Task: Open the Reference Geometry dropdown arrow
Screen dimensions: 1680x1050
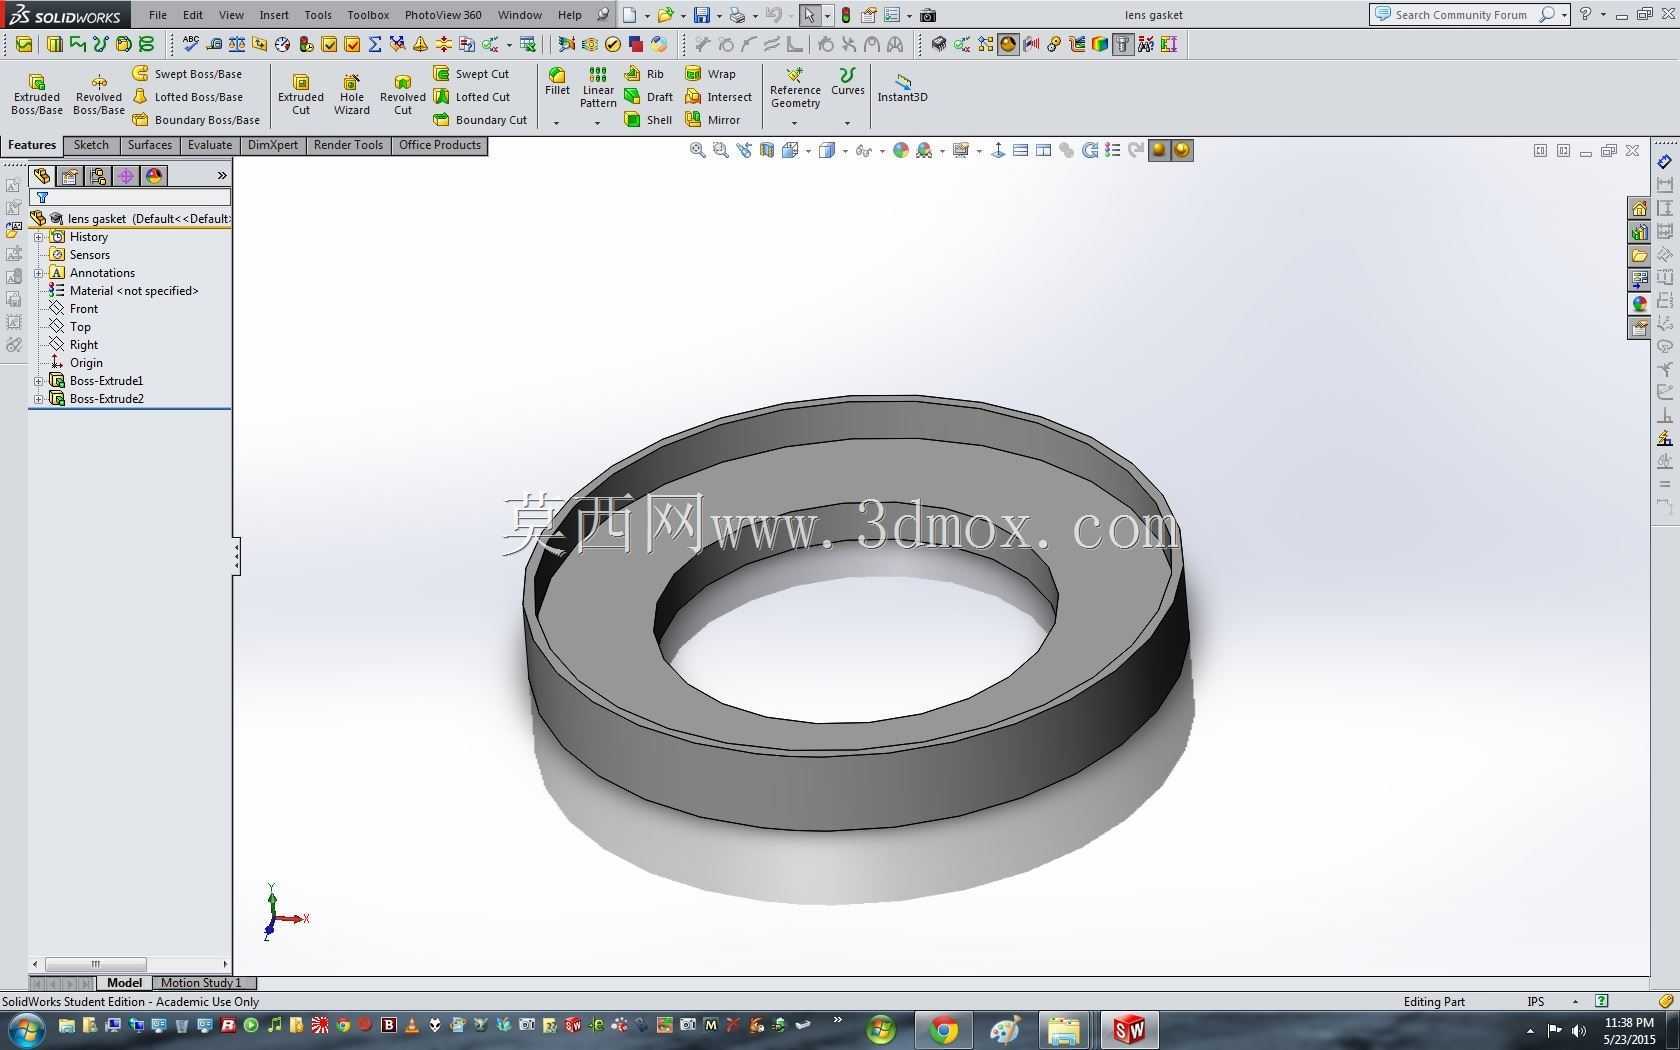Action: click(x=795, y=123)
